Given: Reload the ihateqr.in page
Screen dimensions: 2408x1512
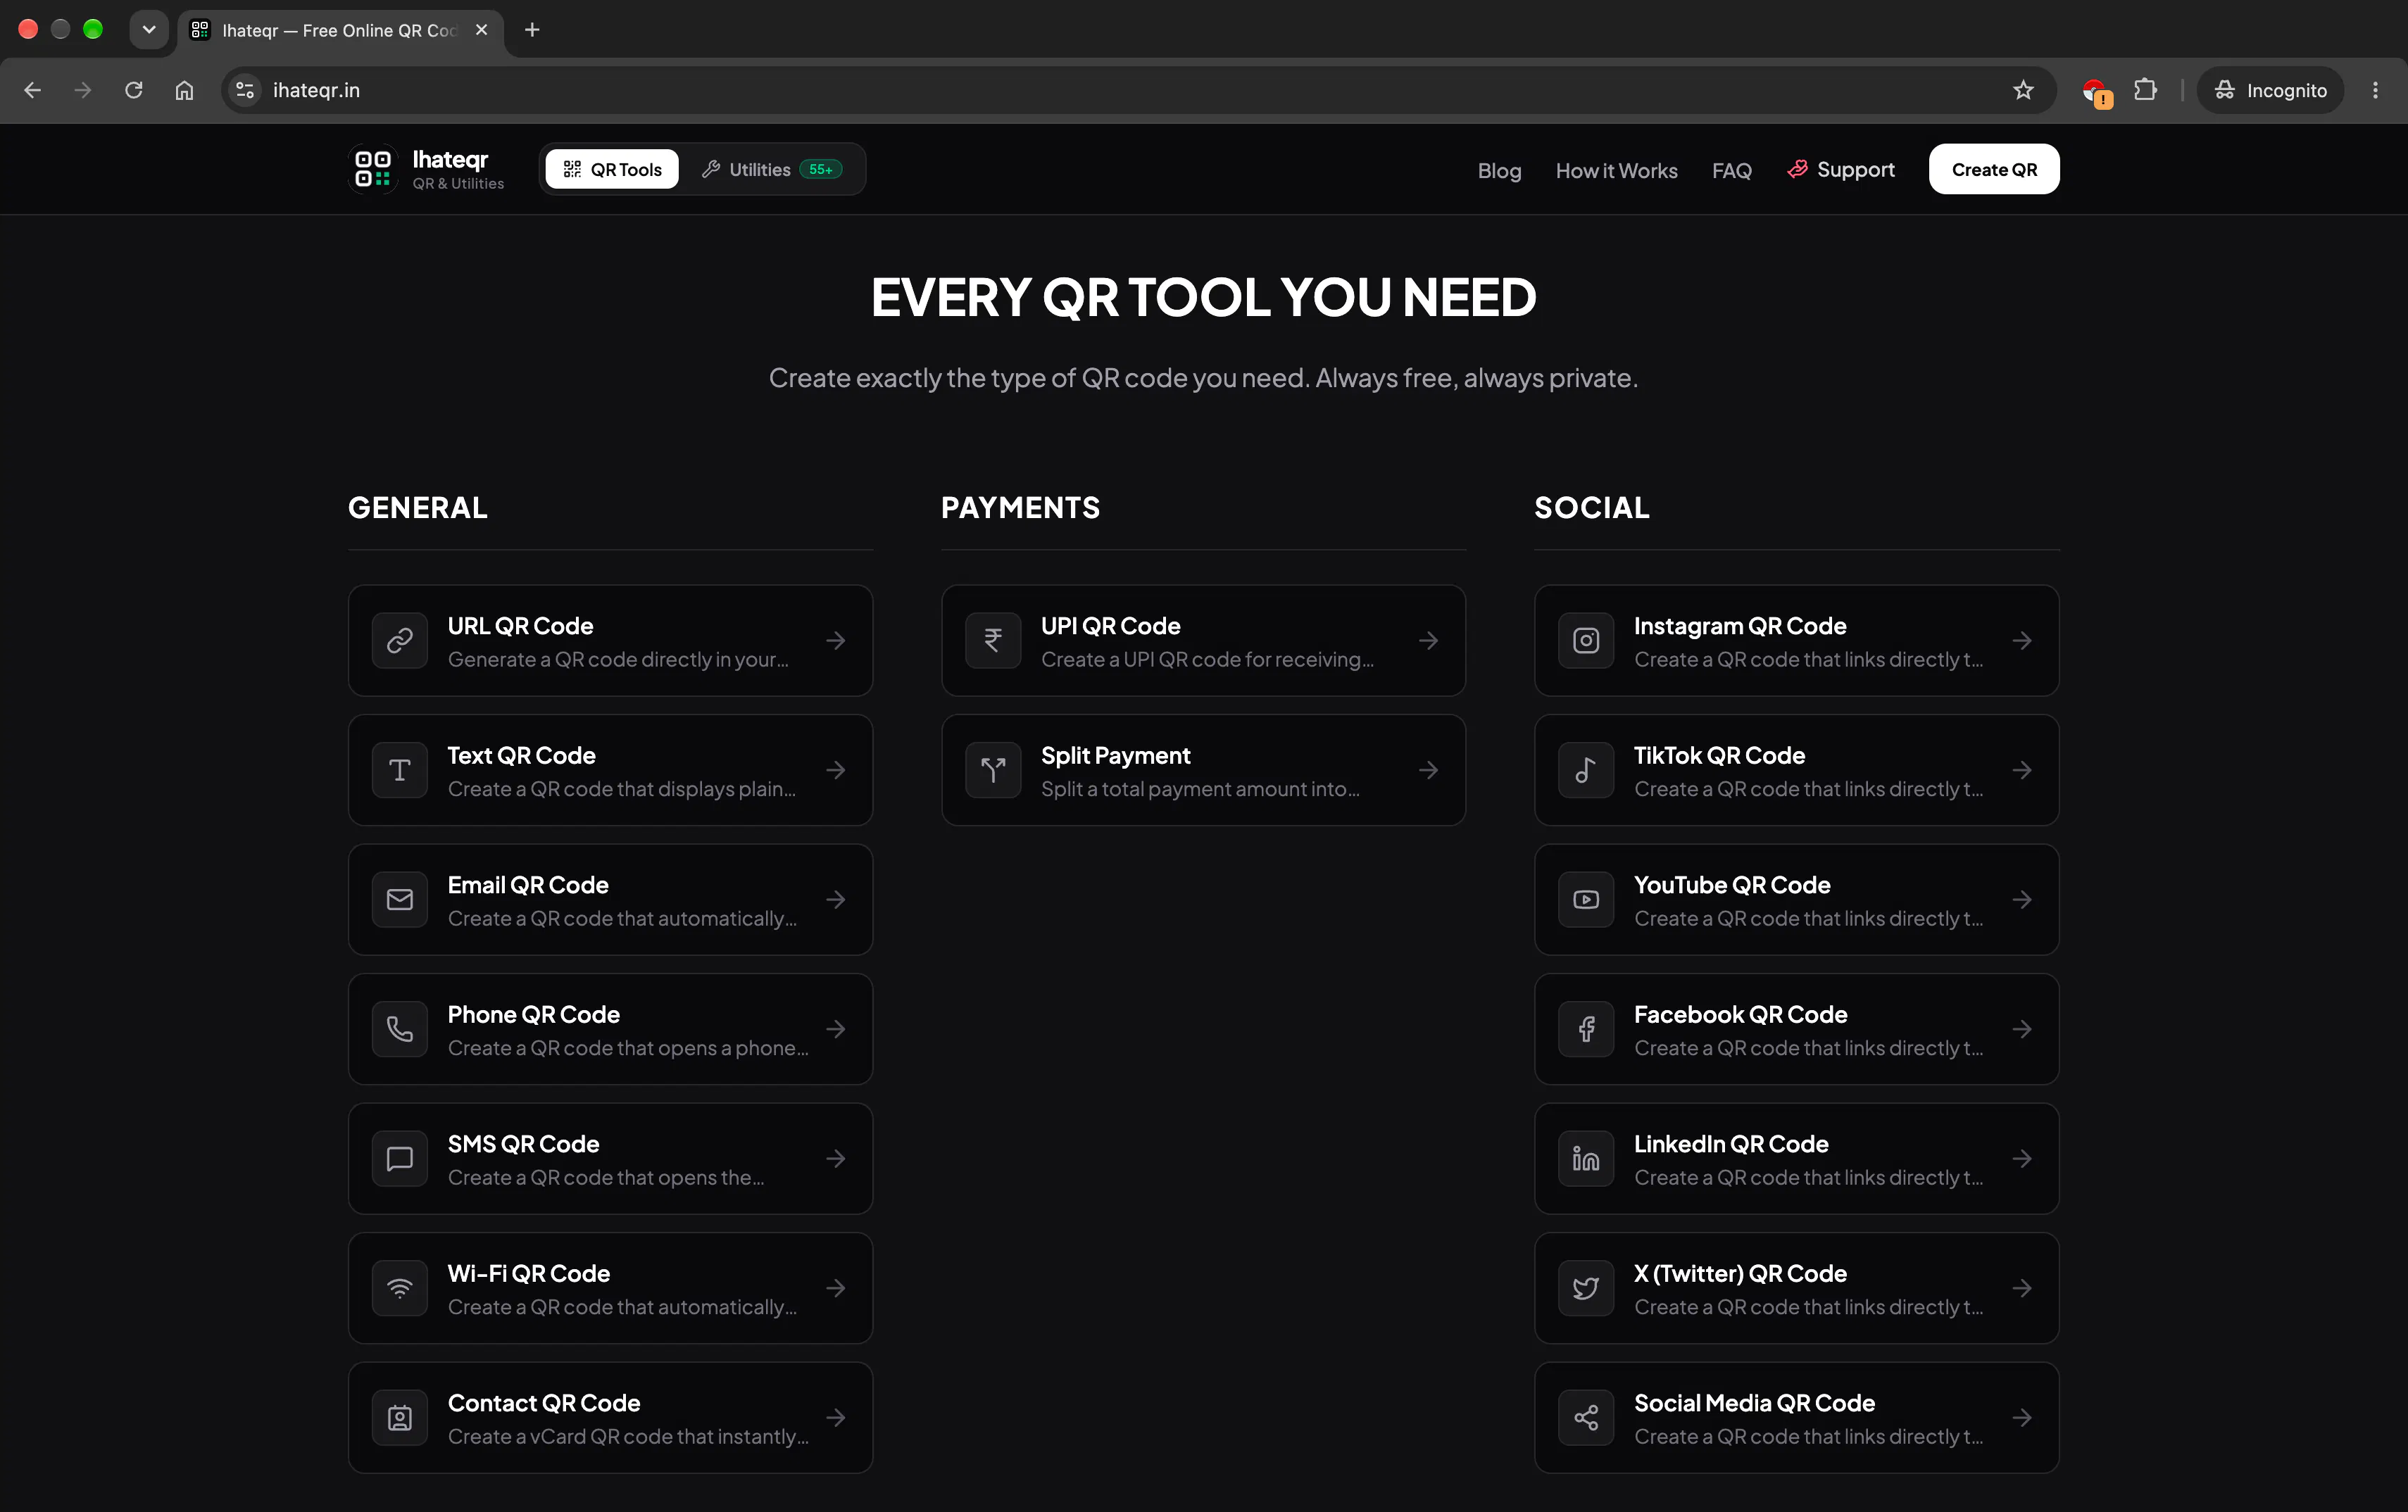Looking at the screenshot, I should pyautogui.click(x=133, y=90).
